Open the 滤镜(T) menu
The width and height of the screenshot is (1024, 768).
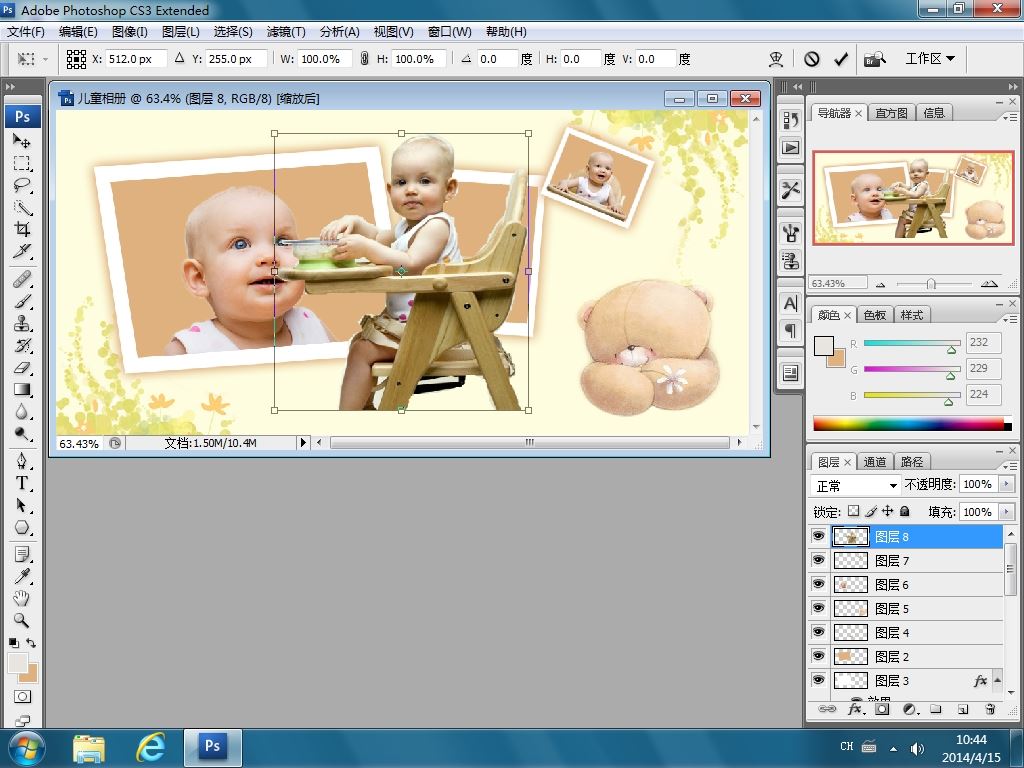point(285,31)
